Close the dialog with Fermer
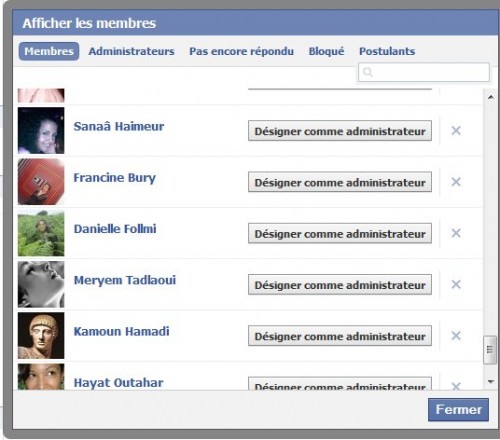The height and width of the screenshot is (440, 500). tap(459, 410)
